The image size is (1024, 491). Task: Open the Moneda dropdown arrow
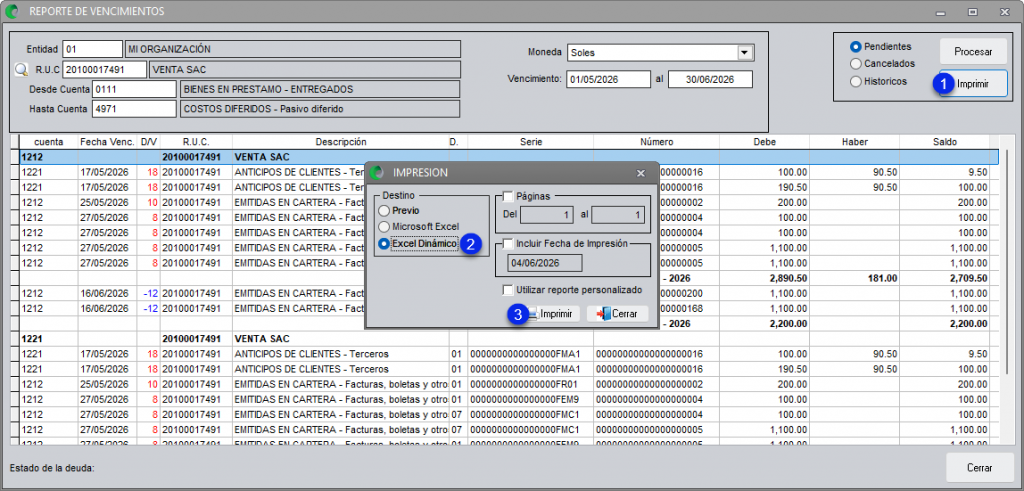[743, 52]
